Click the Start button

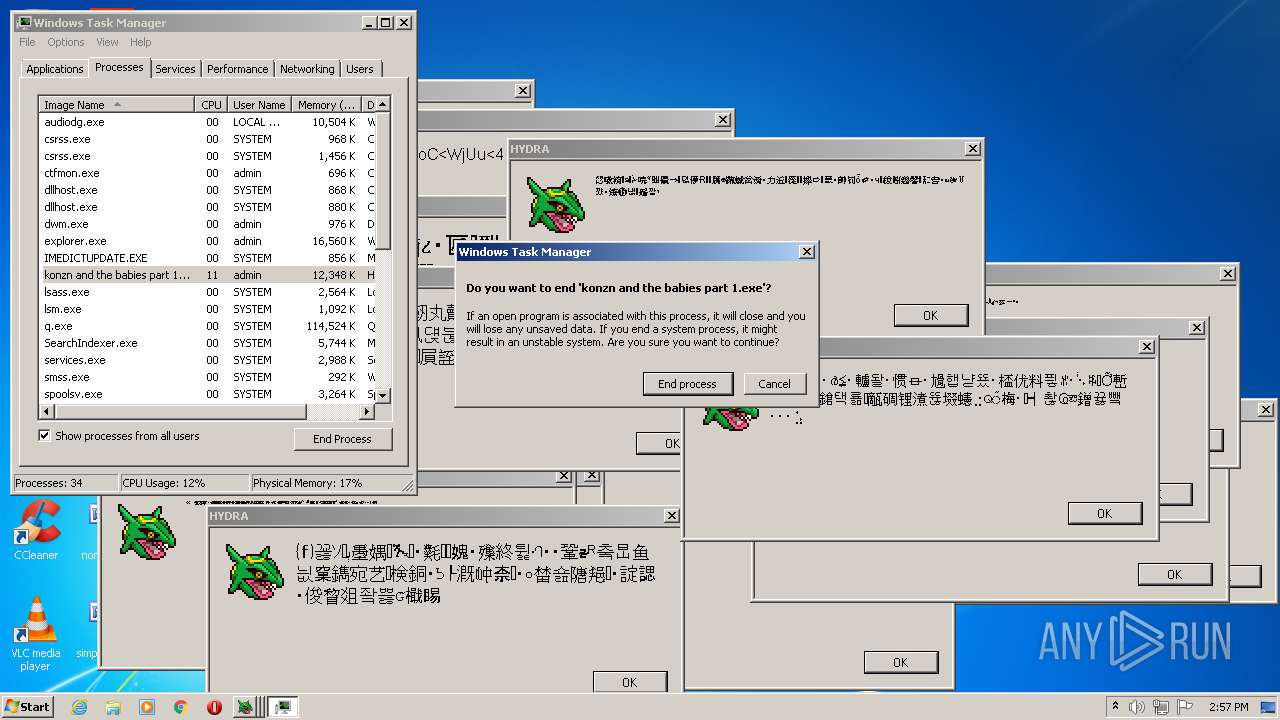(x=27, y=707)
